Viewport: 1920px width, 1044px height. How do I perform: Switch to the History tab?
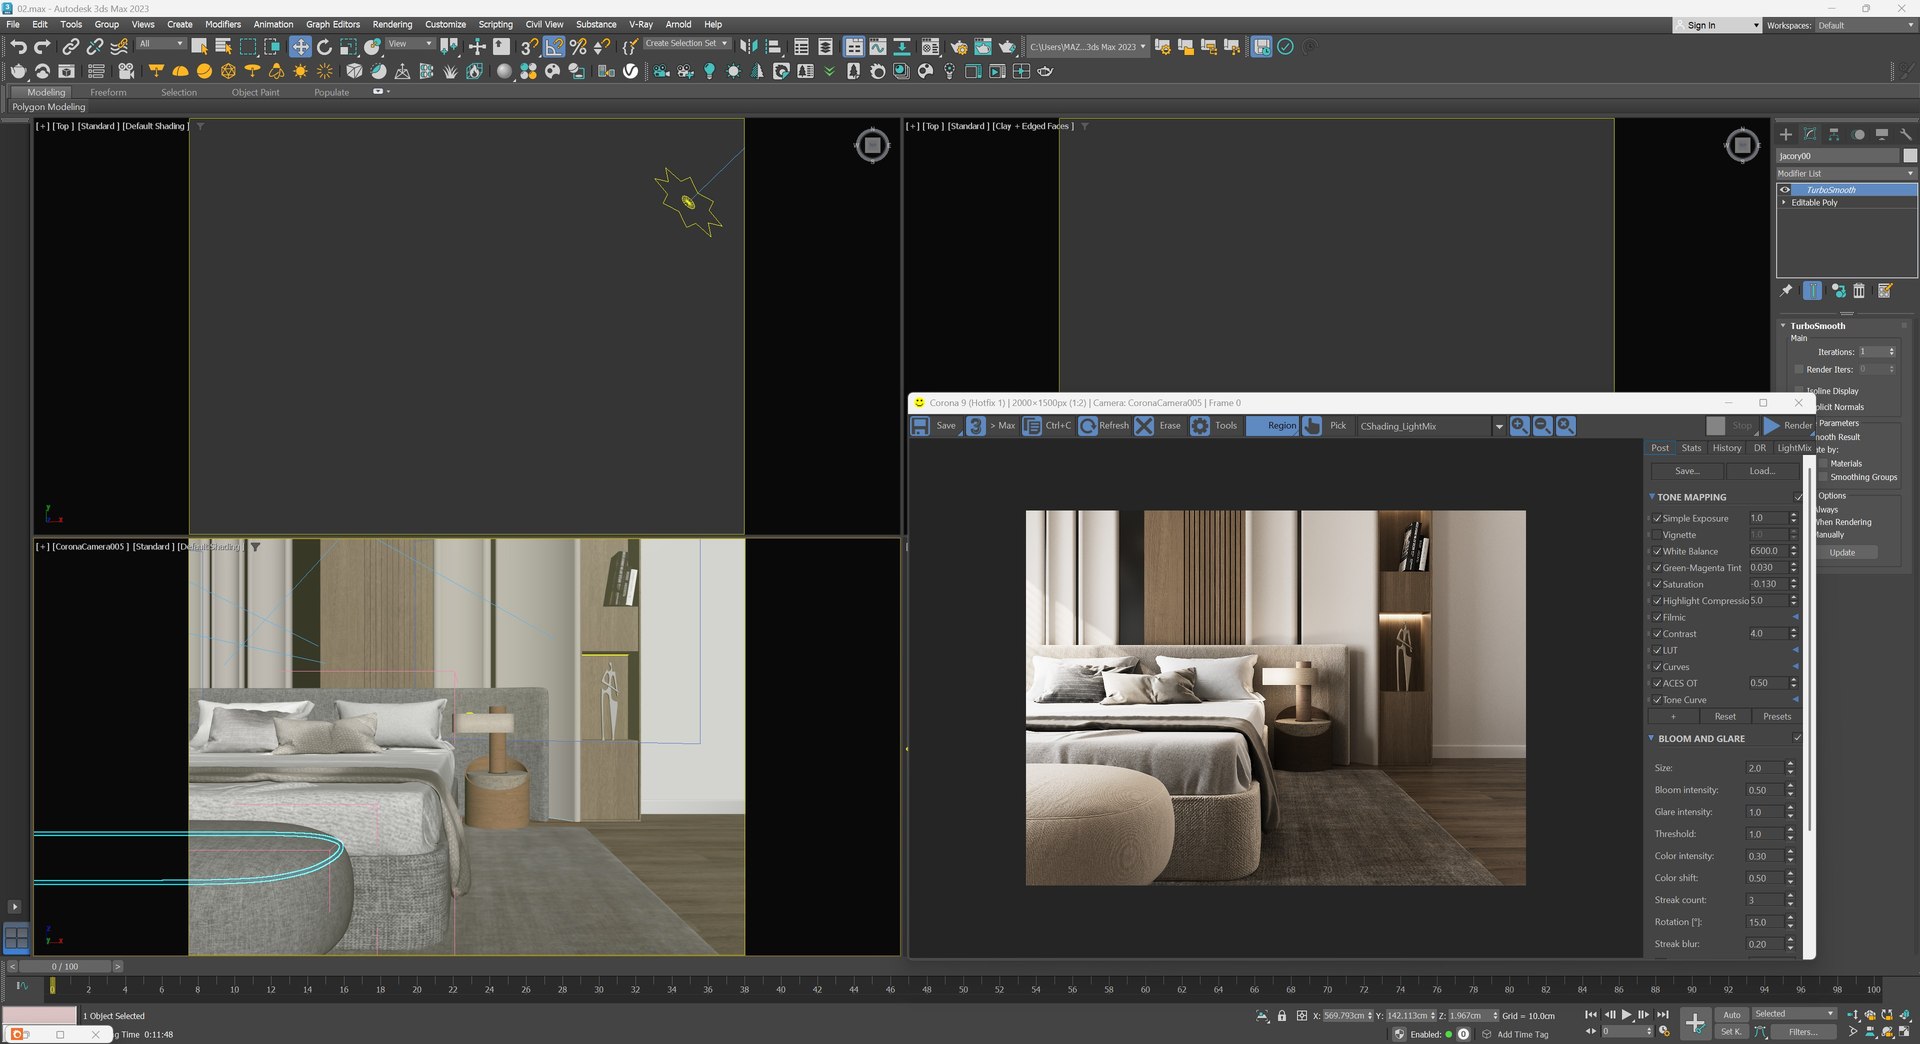point(1726,448)
